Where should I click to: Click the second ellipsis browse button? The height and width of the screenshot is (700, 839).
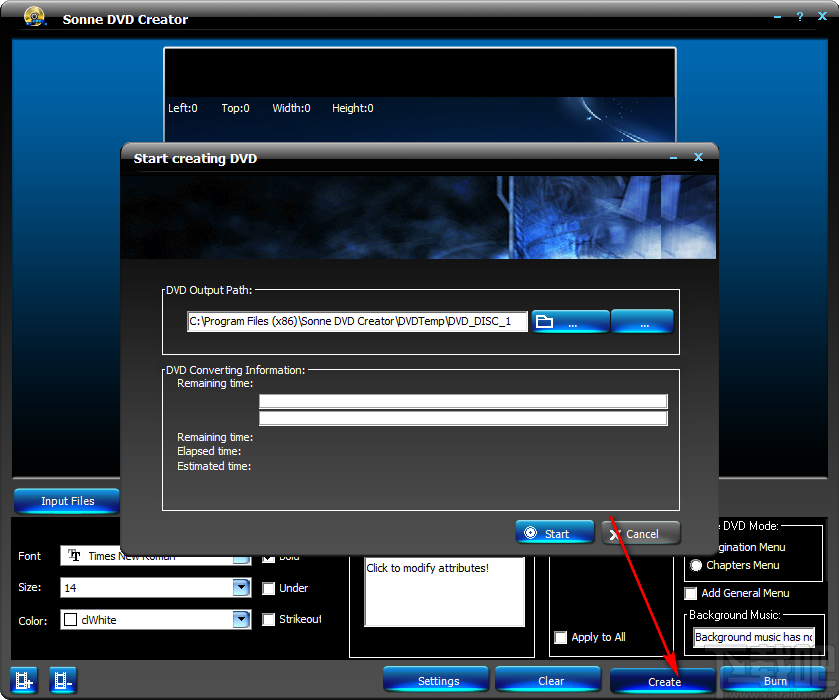click(x=642, y=321)
